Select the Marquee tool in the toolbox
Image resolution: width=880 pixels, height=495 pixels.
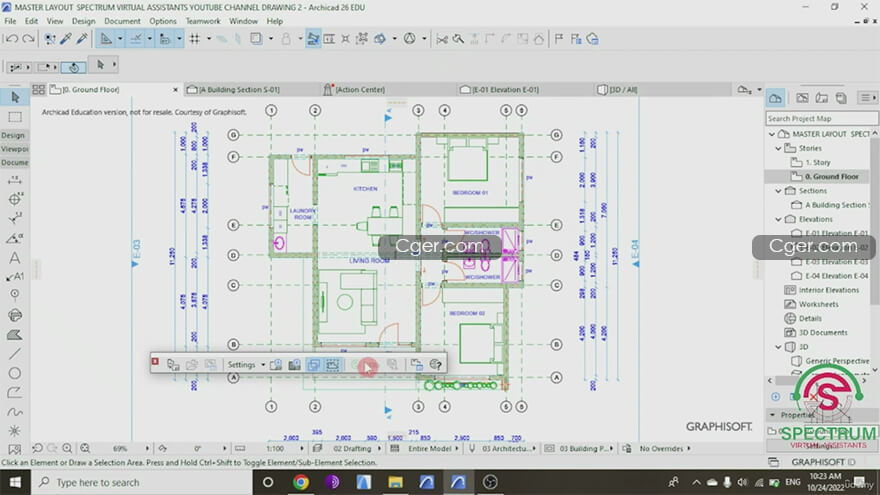point(15,117)
